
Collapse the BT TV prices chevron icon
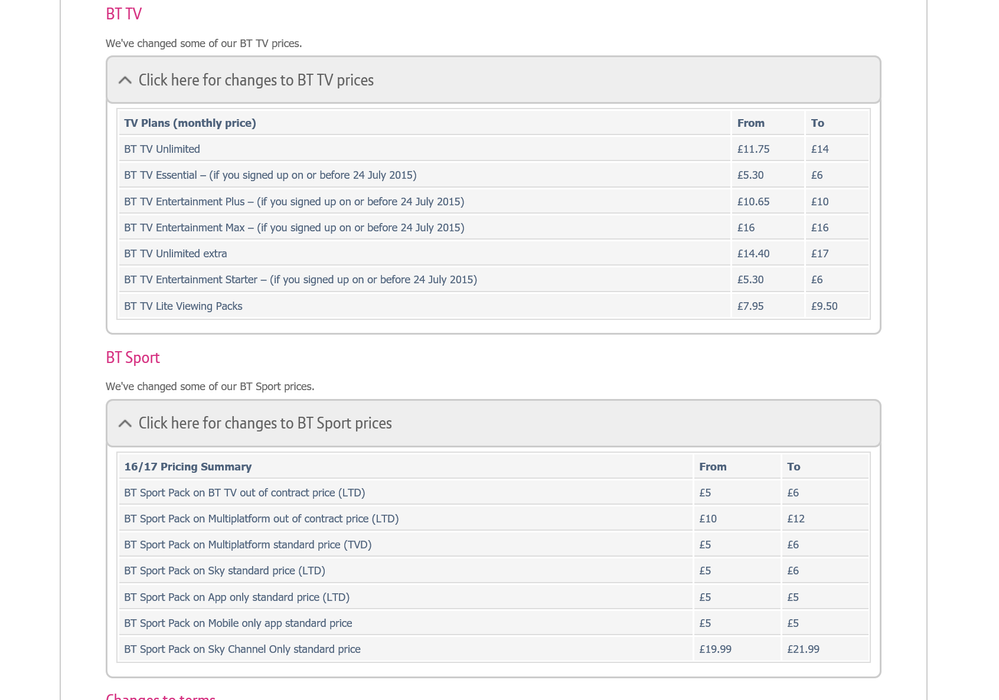pos(125,80)
